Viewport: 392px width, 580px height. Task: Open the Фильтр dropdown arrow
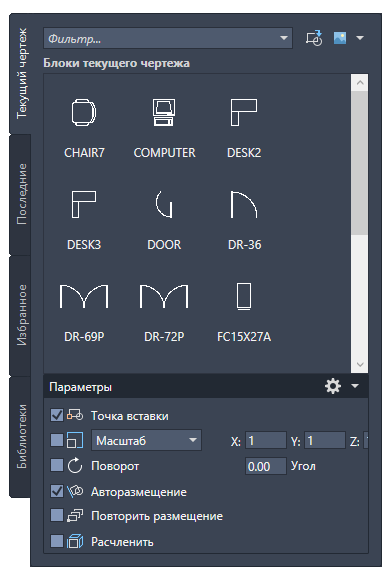(x=284, y=38)
